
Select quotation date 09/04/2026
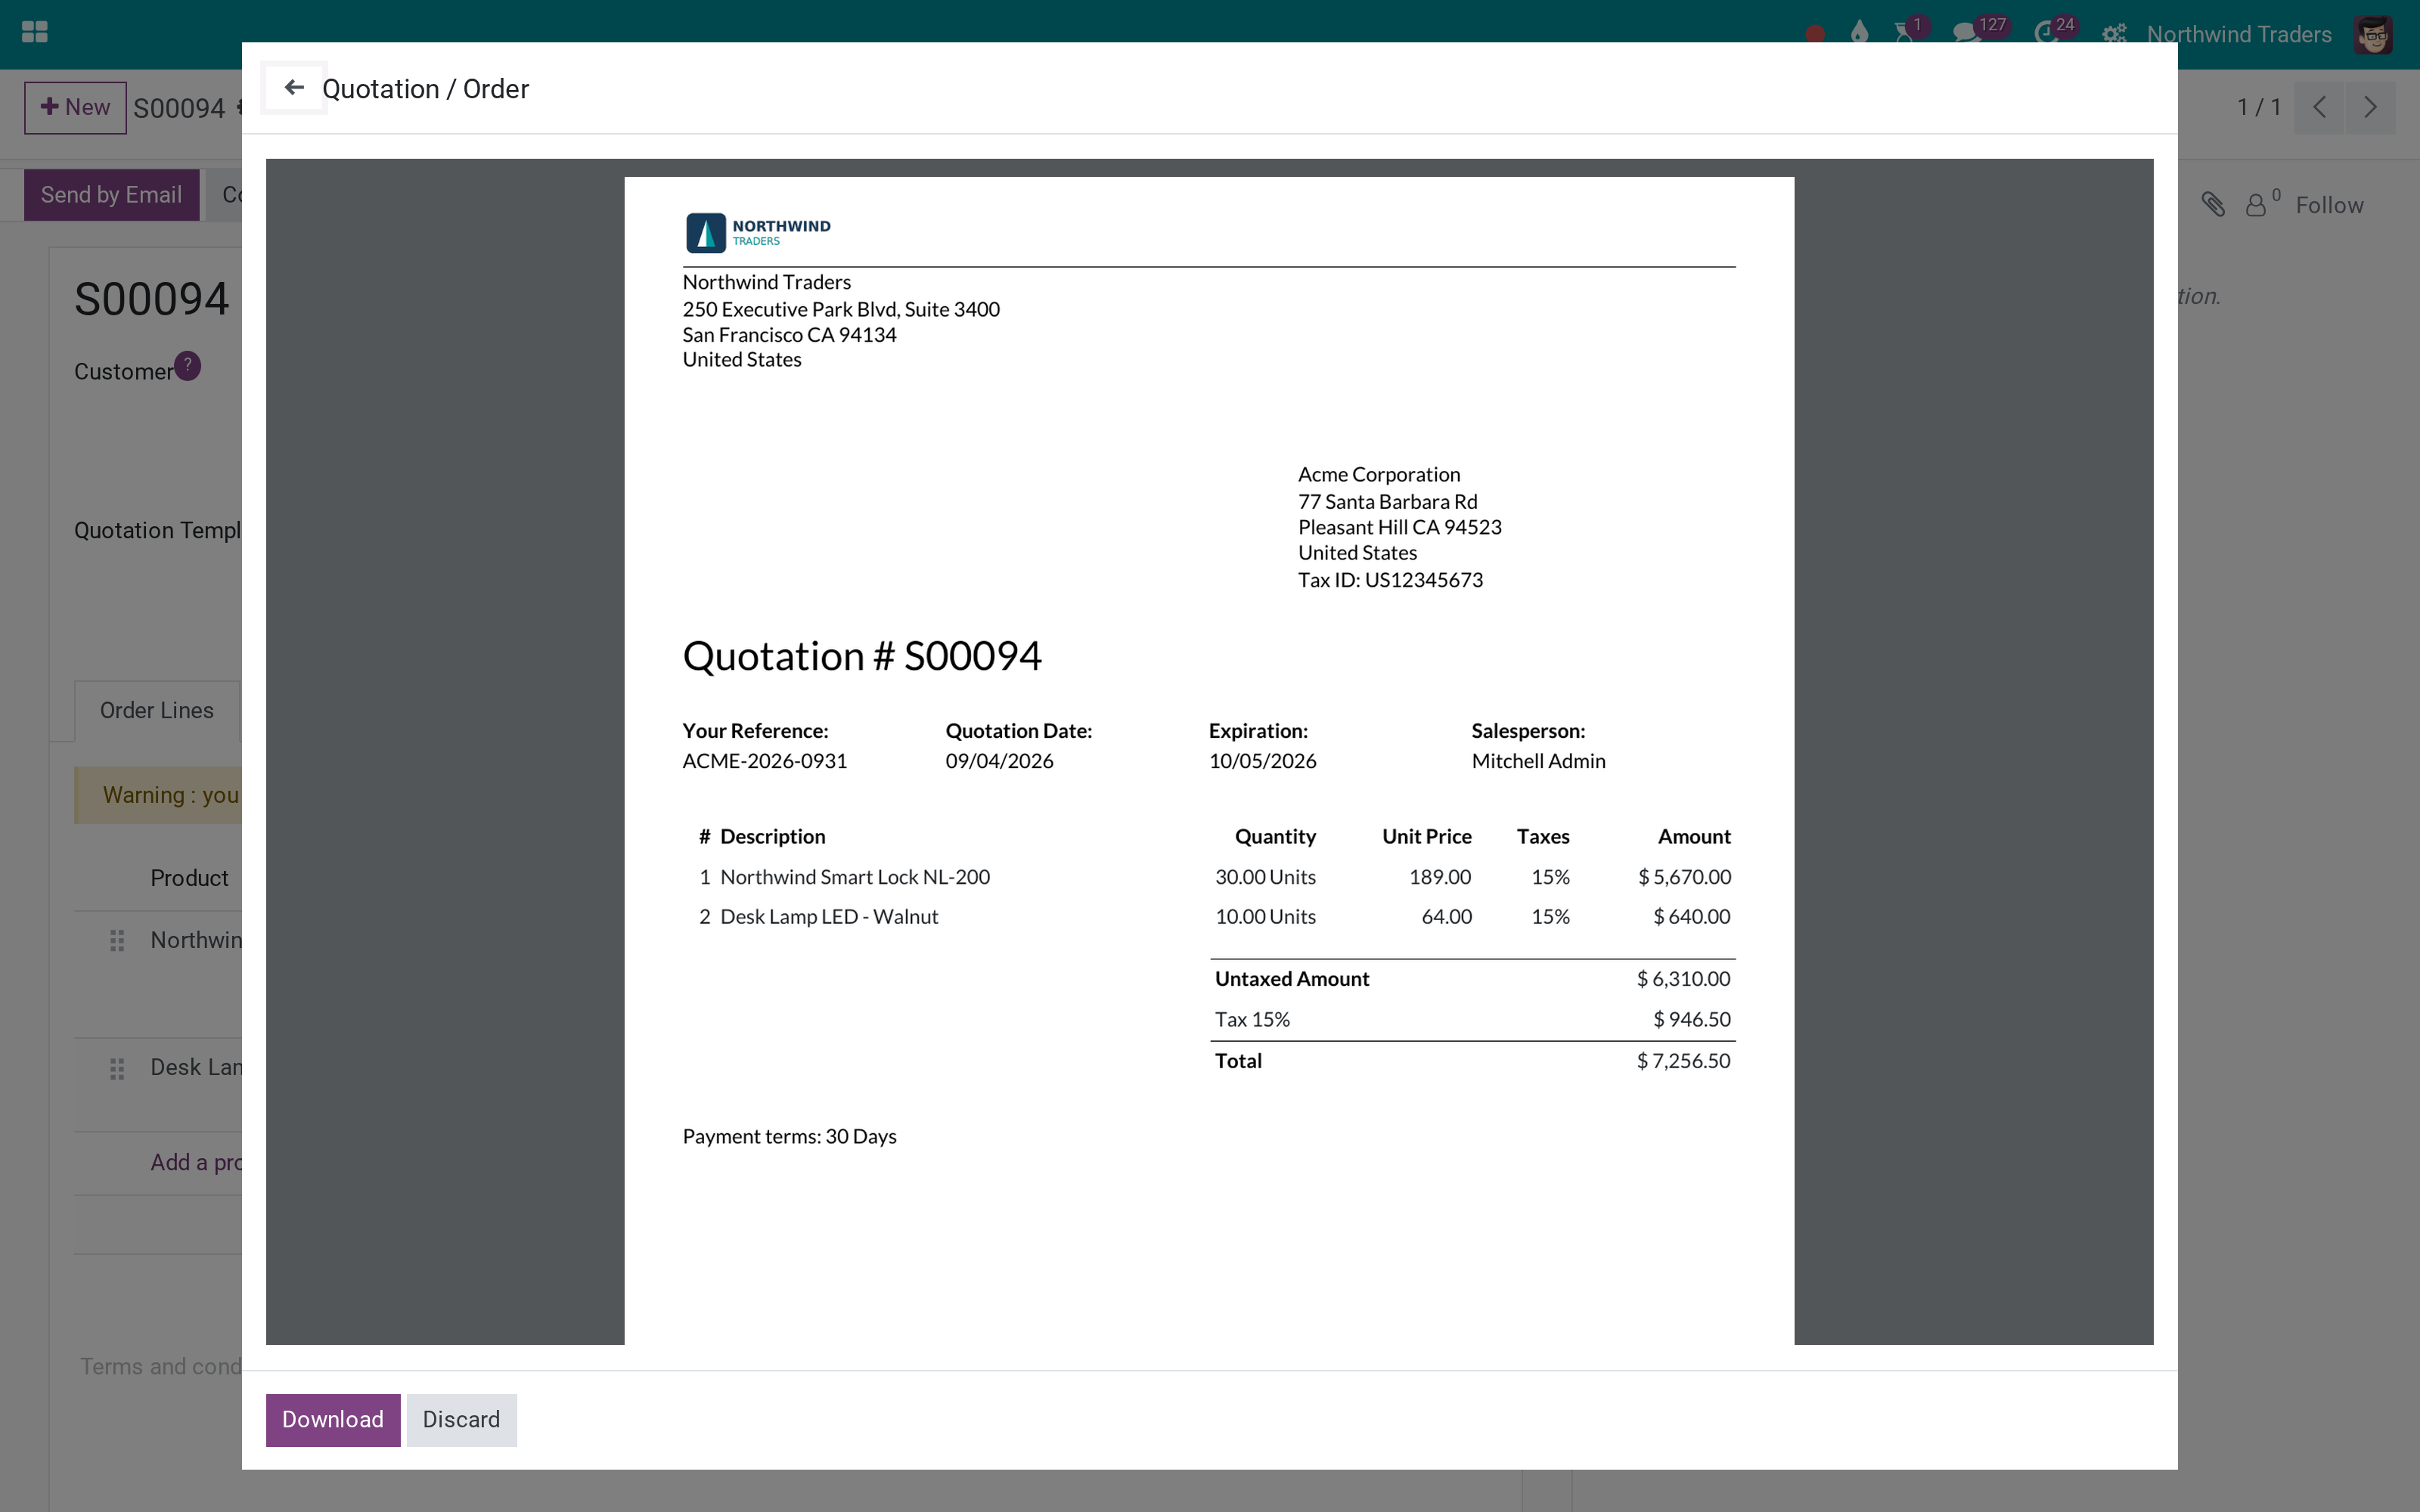[999, 761]
